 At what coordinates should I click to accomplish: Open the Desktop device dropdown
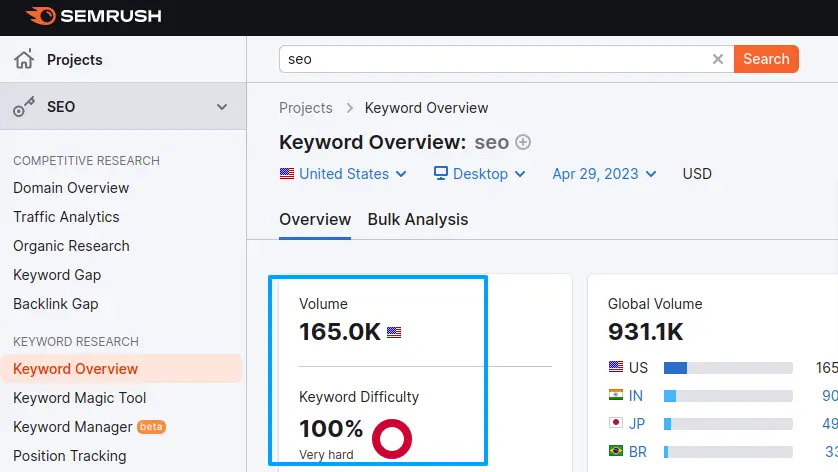click(479, 174)
